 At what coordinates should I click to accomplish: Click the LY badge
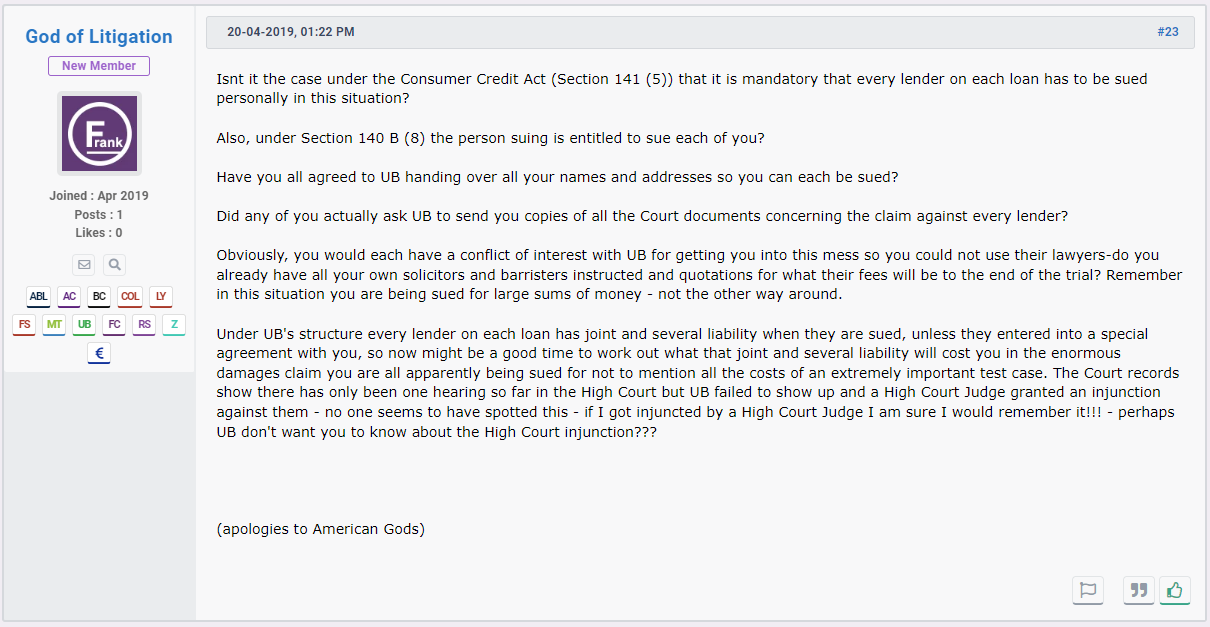click(161, 297)
